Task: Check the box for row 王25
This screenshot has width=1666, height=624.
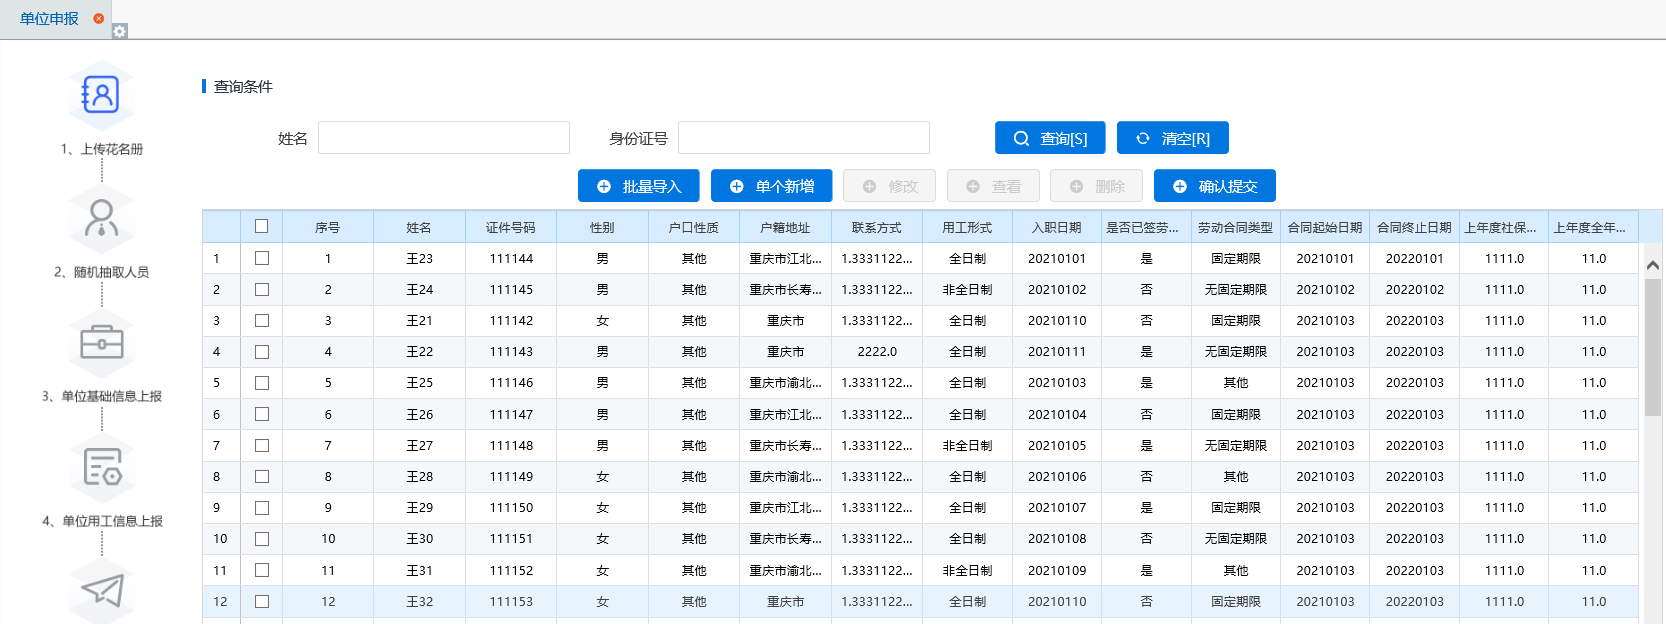Action: tap(262, 383)
